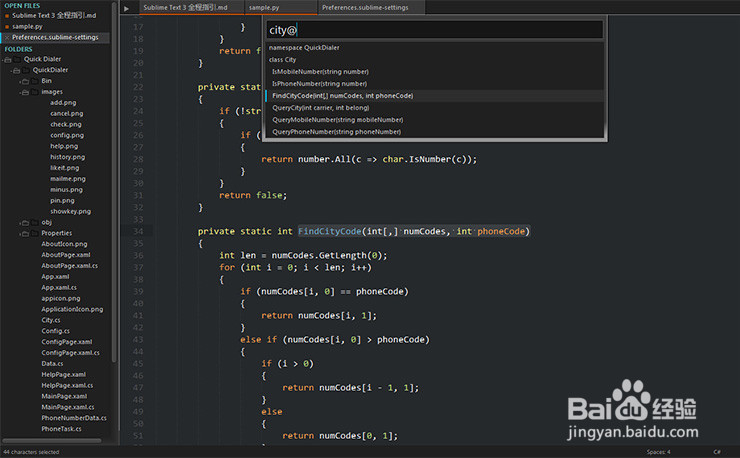Image resolution: width=740 pixels, height=458 pixels.
Task: Click unsaved marker beside the .md open file
Action: (x=7, y=16)
